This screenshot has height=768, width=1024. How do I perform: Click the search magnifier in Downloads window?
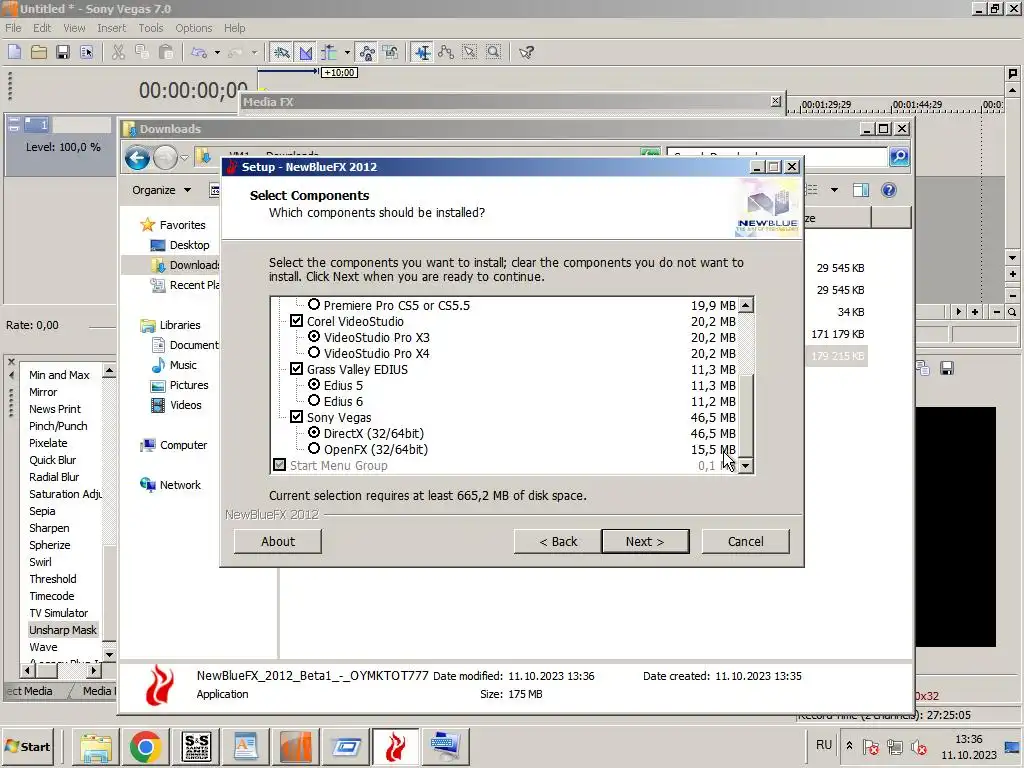[x=899, y=157]
